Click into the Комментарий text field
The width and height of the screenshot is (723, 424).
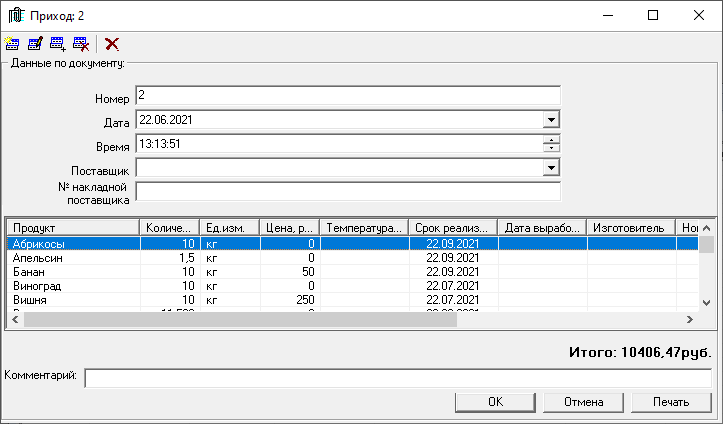coord(397,378)
